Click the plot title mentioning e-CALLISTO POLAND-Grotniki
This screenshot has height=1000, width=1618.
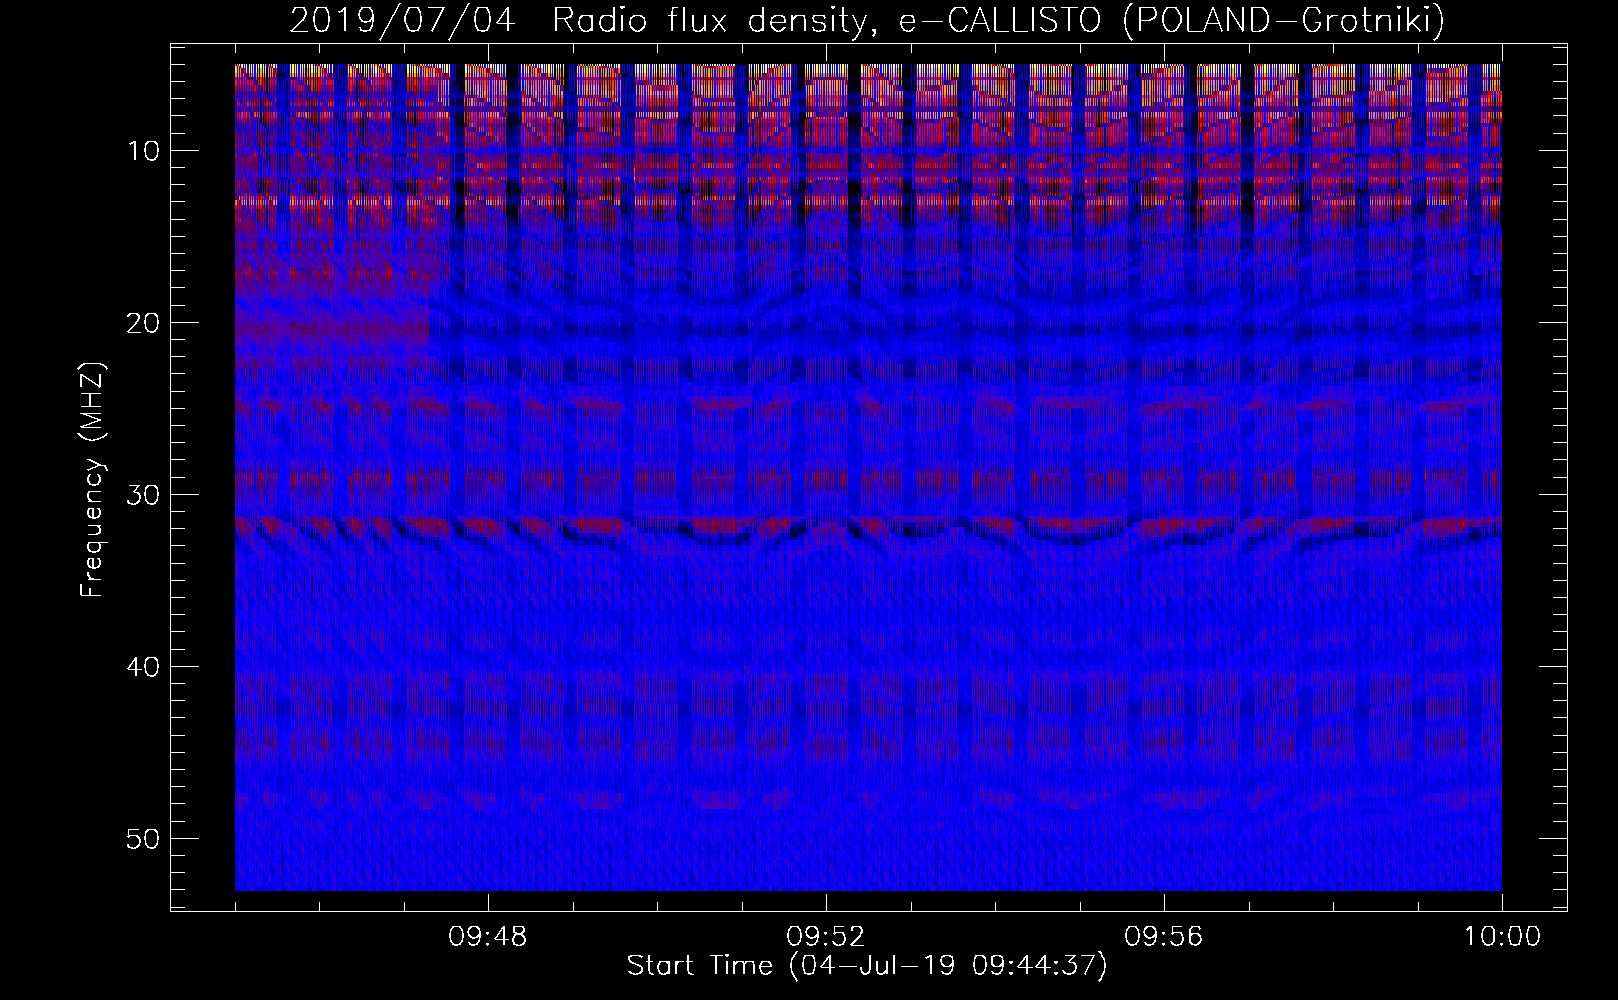click(867, 20)
